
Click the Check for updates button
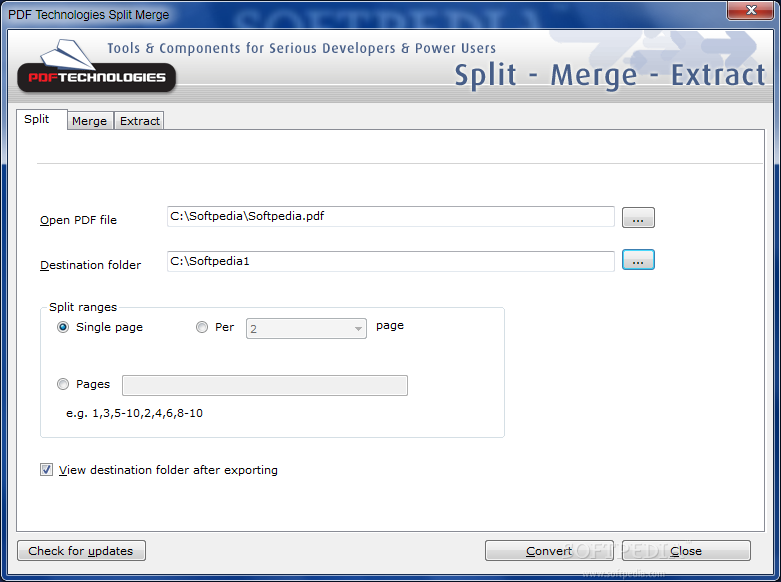point(81,551)
